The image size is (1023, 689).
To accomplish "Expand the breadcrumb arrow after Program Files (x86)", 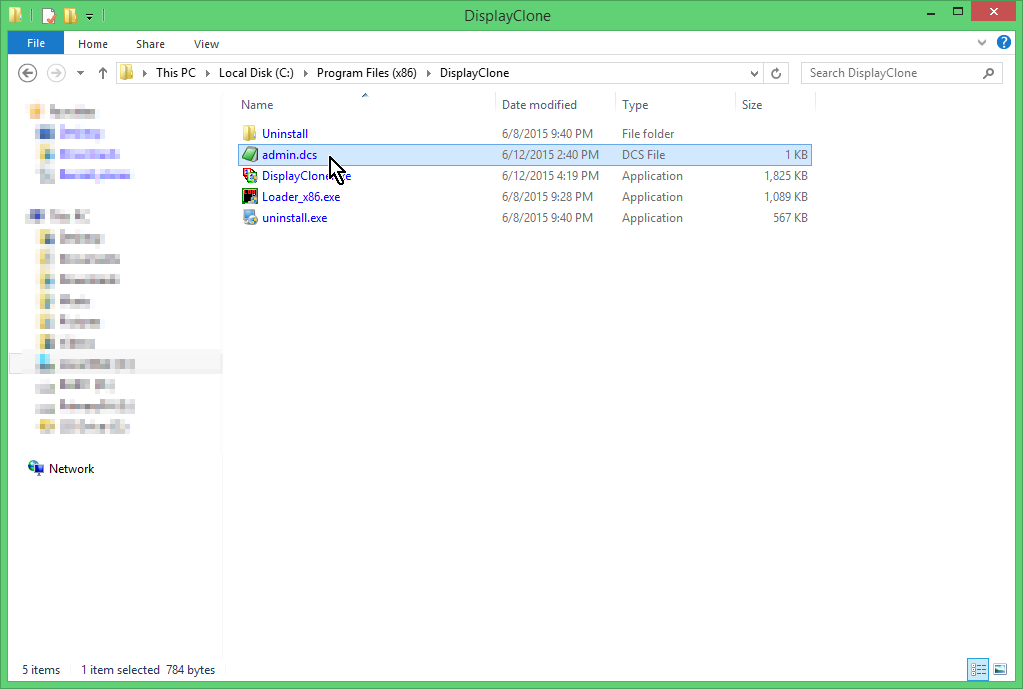I will pos(429,73).
